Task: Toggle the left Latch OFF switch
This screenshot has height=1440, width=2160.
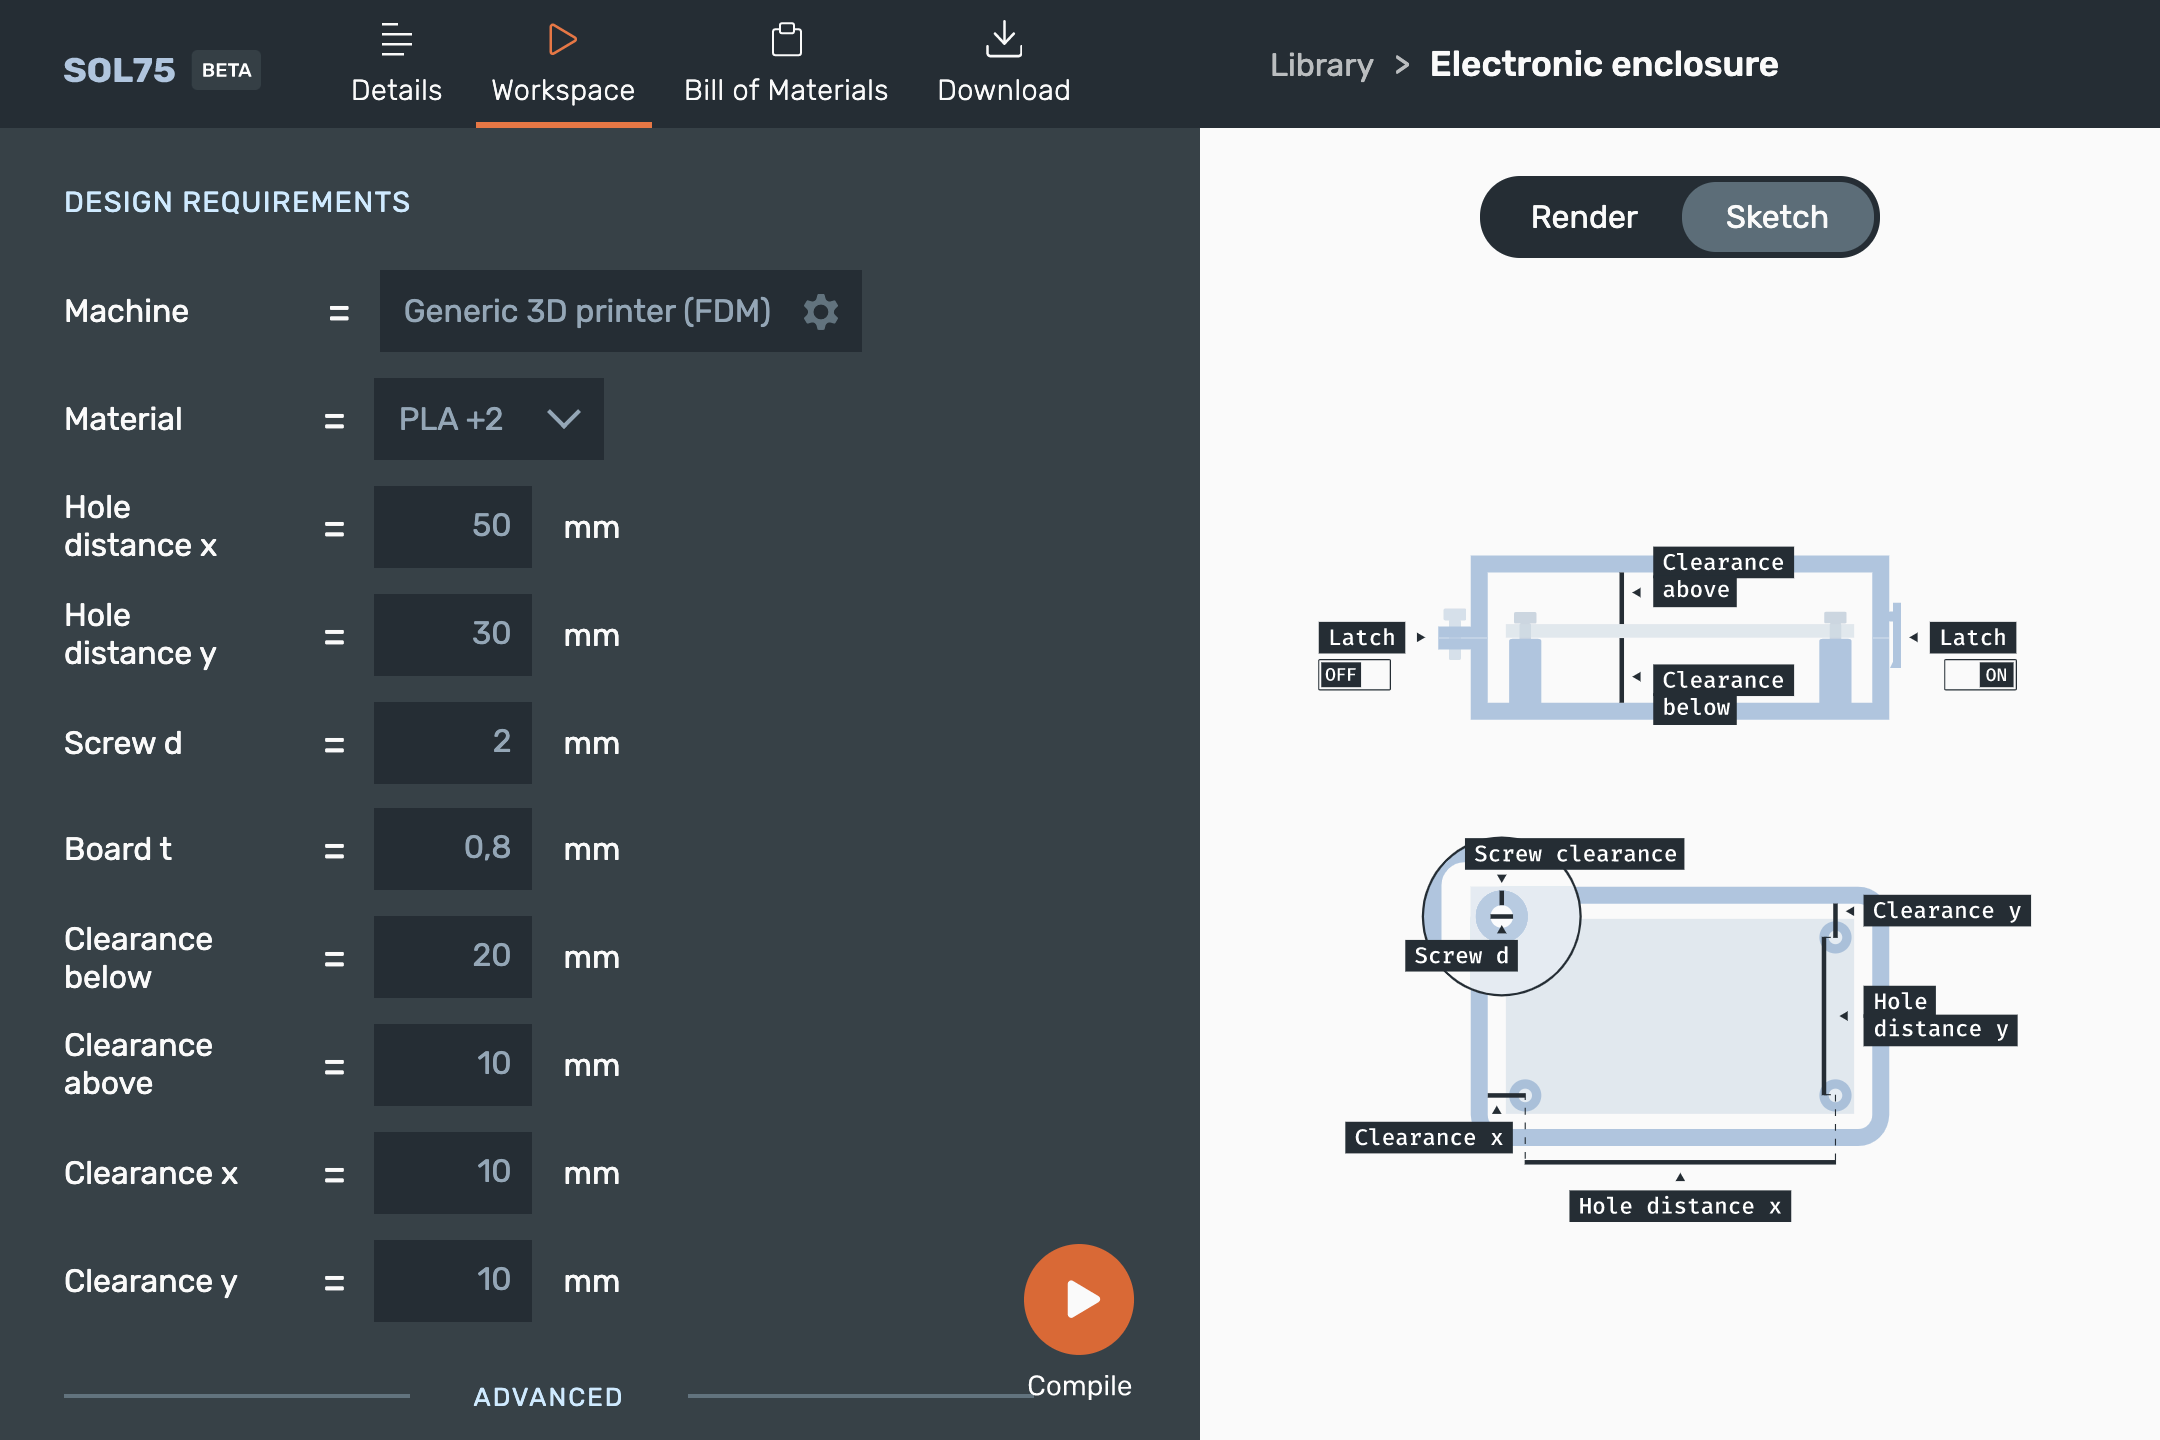Action: [x=1354, y=675]
